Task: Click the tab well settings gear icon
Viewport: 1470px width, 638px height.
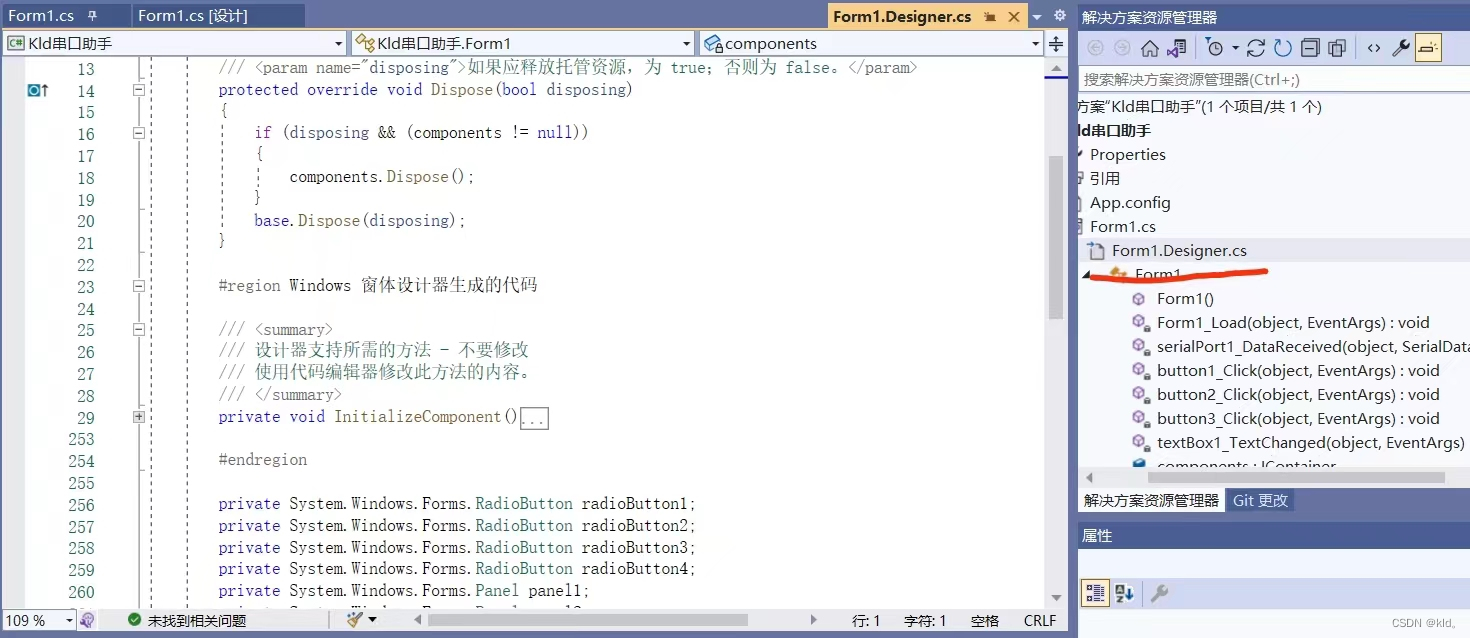Action: (x=1060, y=16)
